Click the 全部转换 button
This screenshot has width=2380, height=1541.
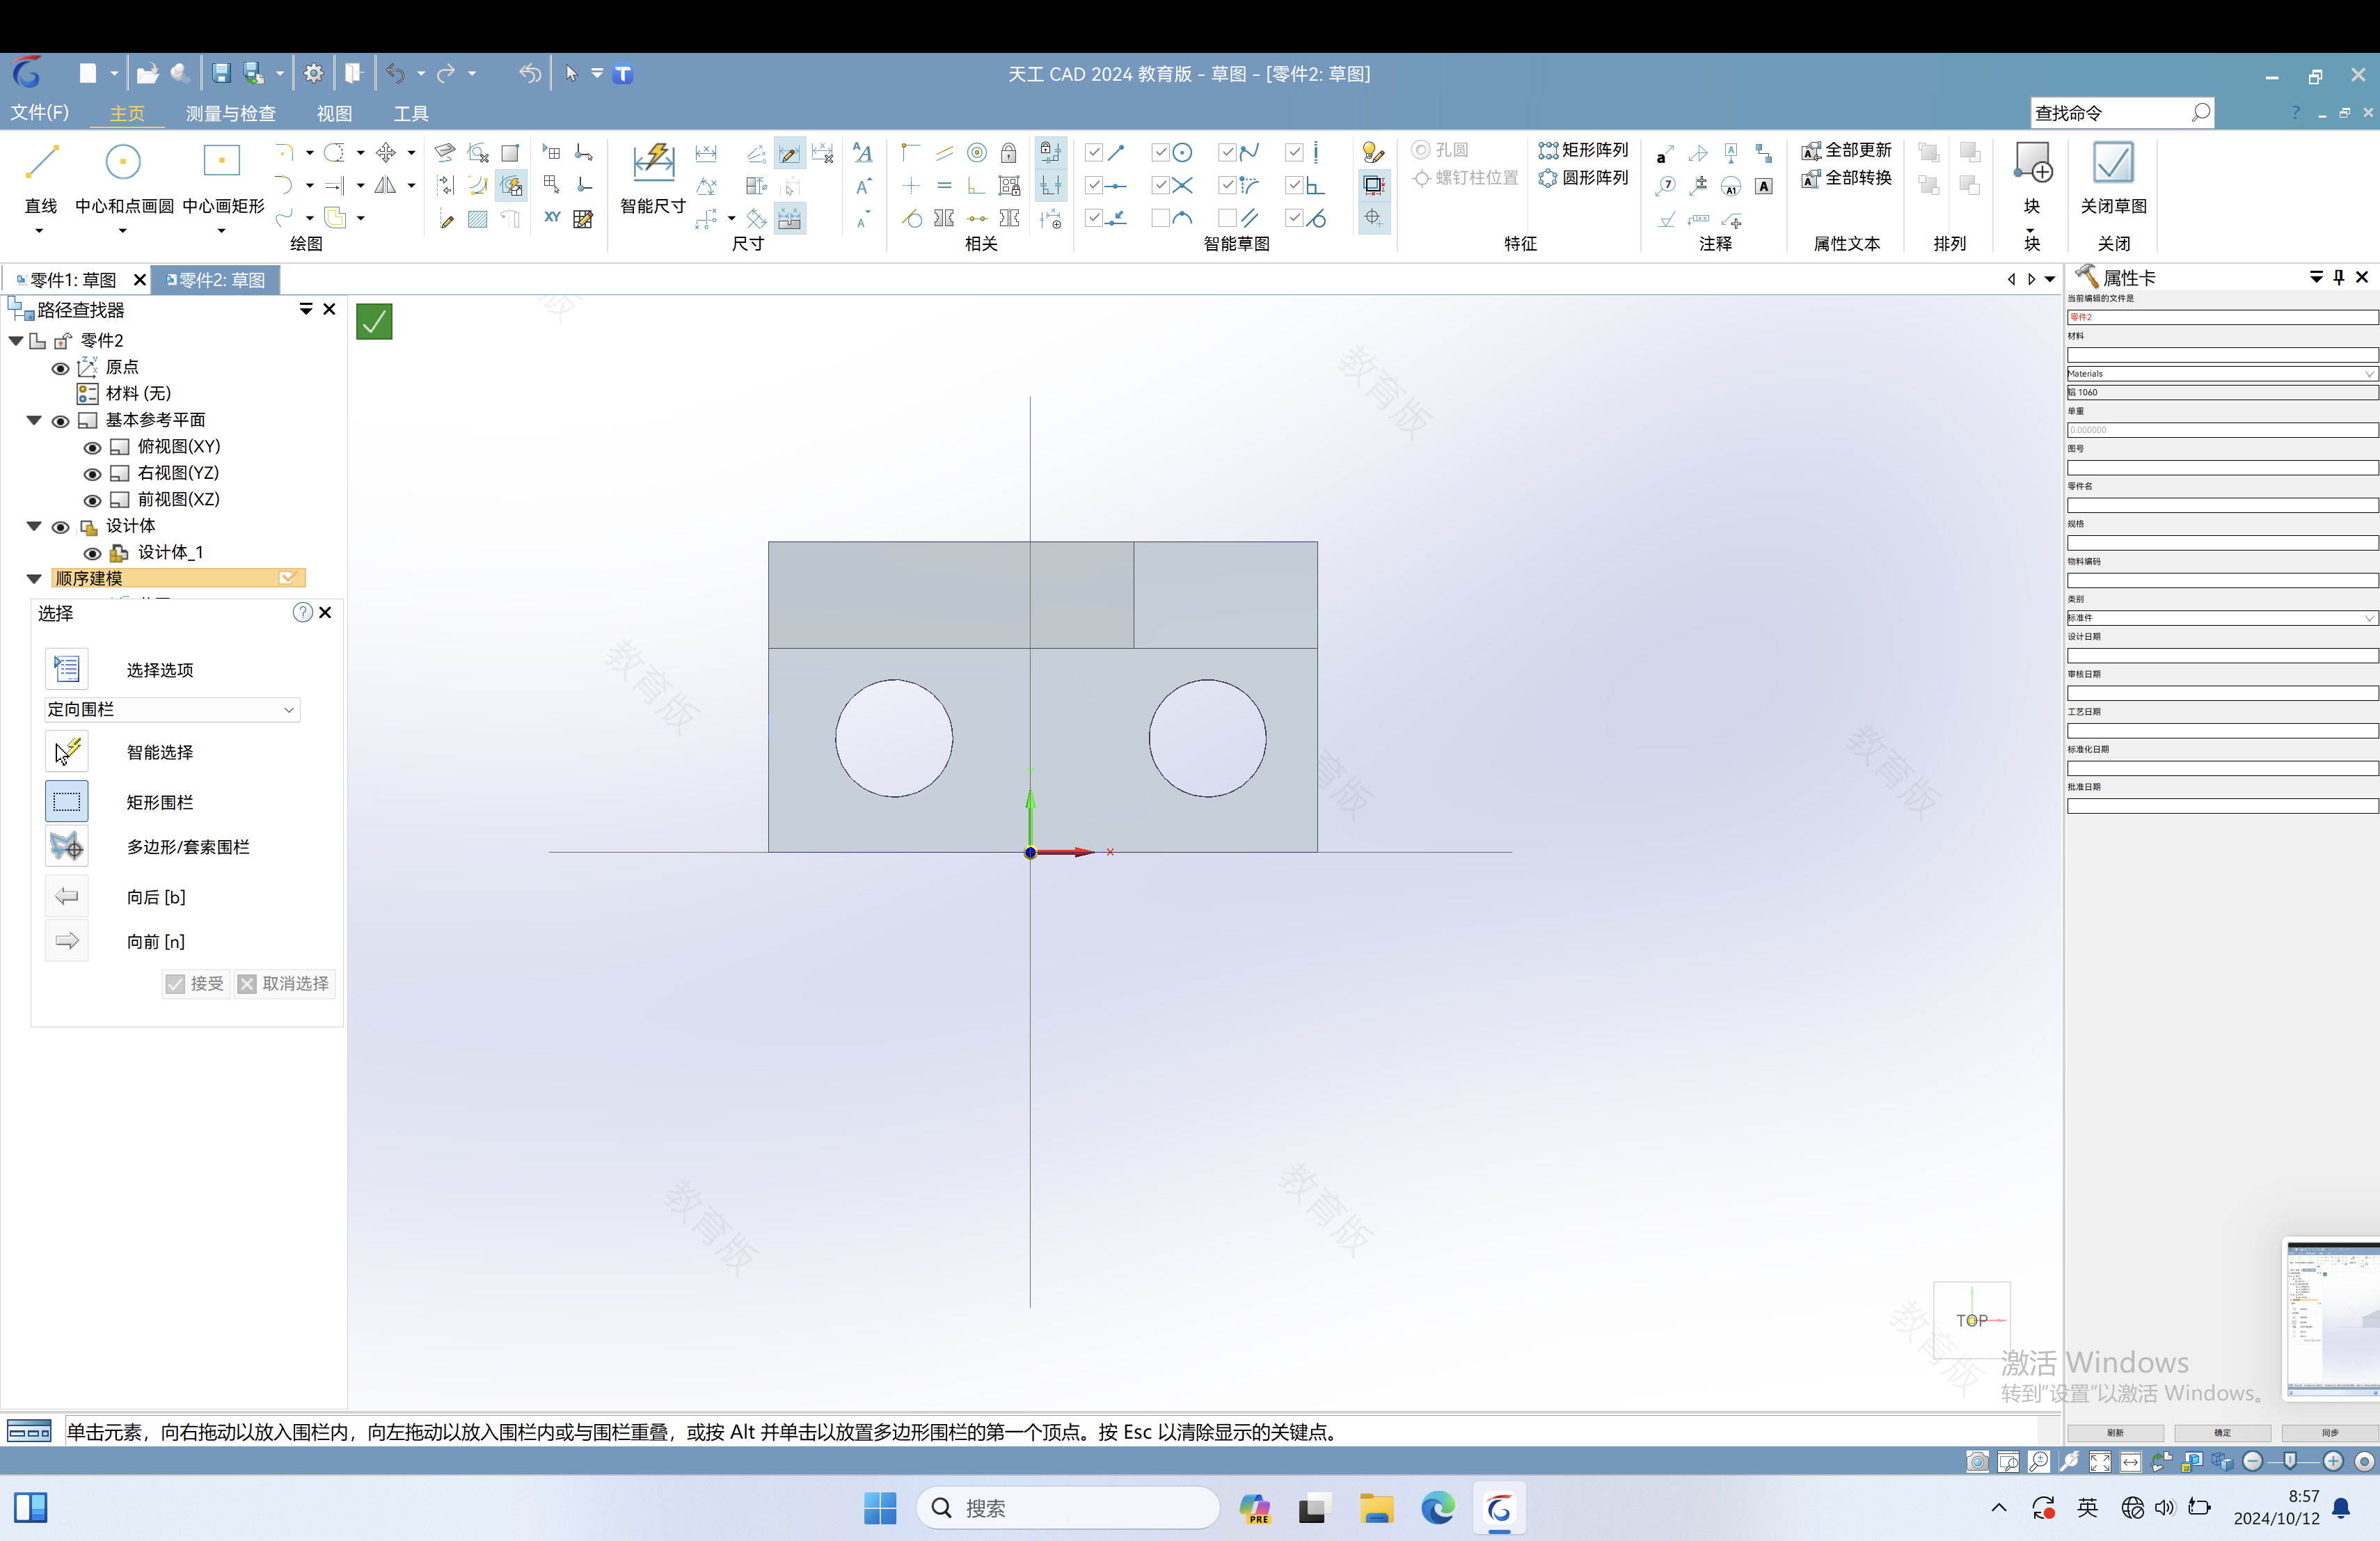click(1847, 178)
